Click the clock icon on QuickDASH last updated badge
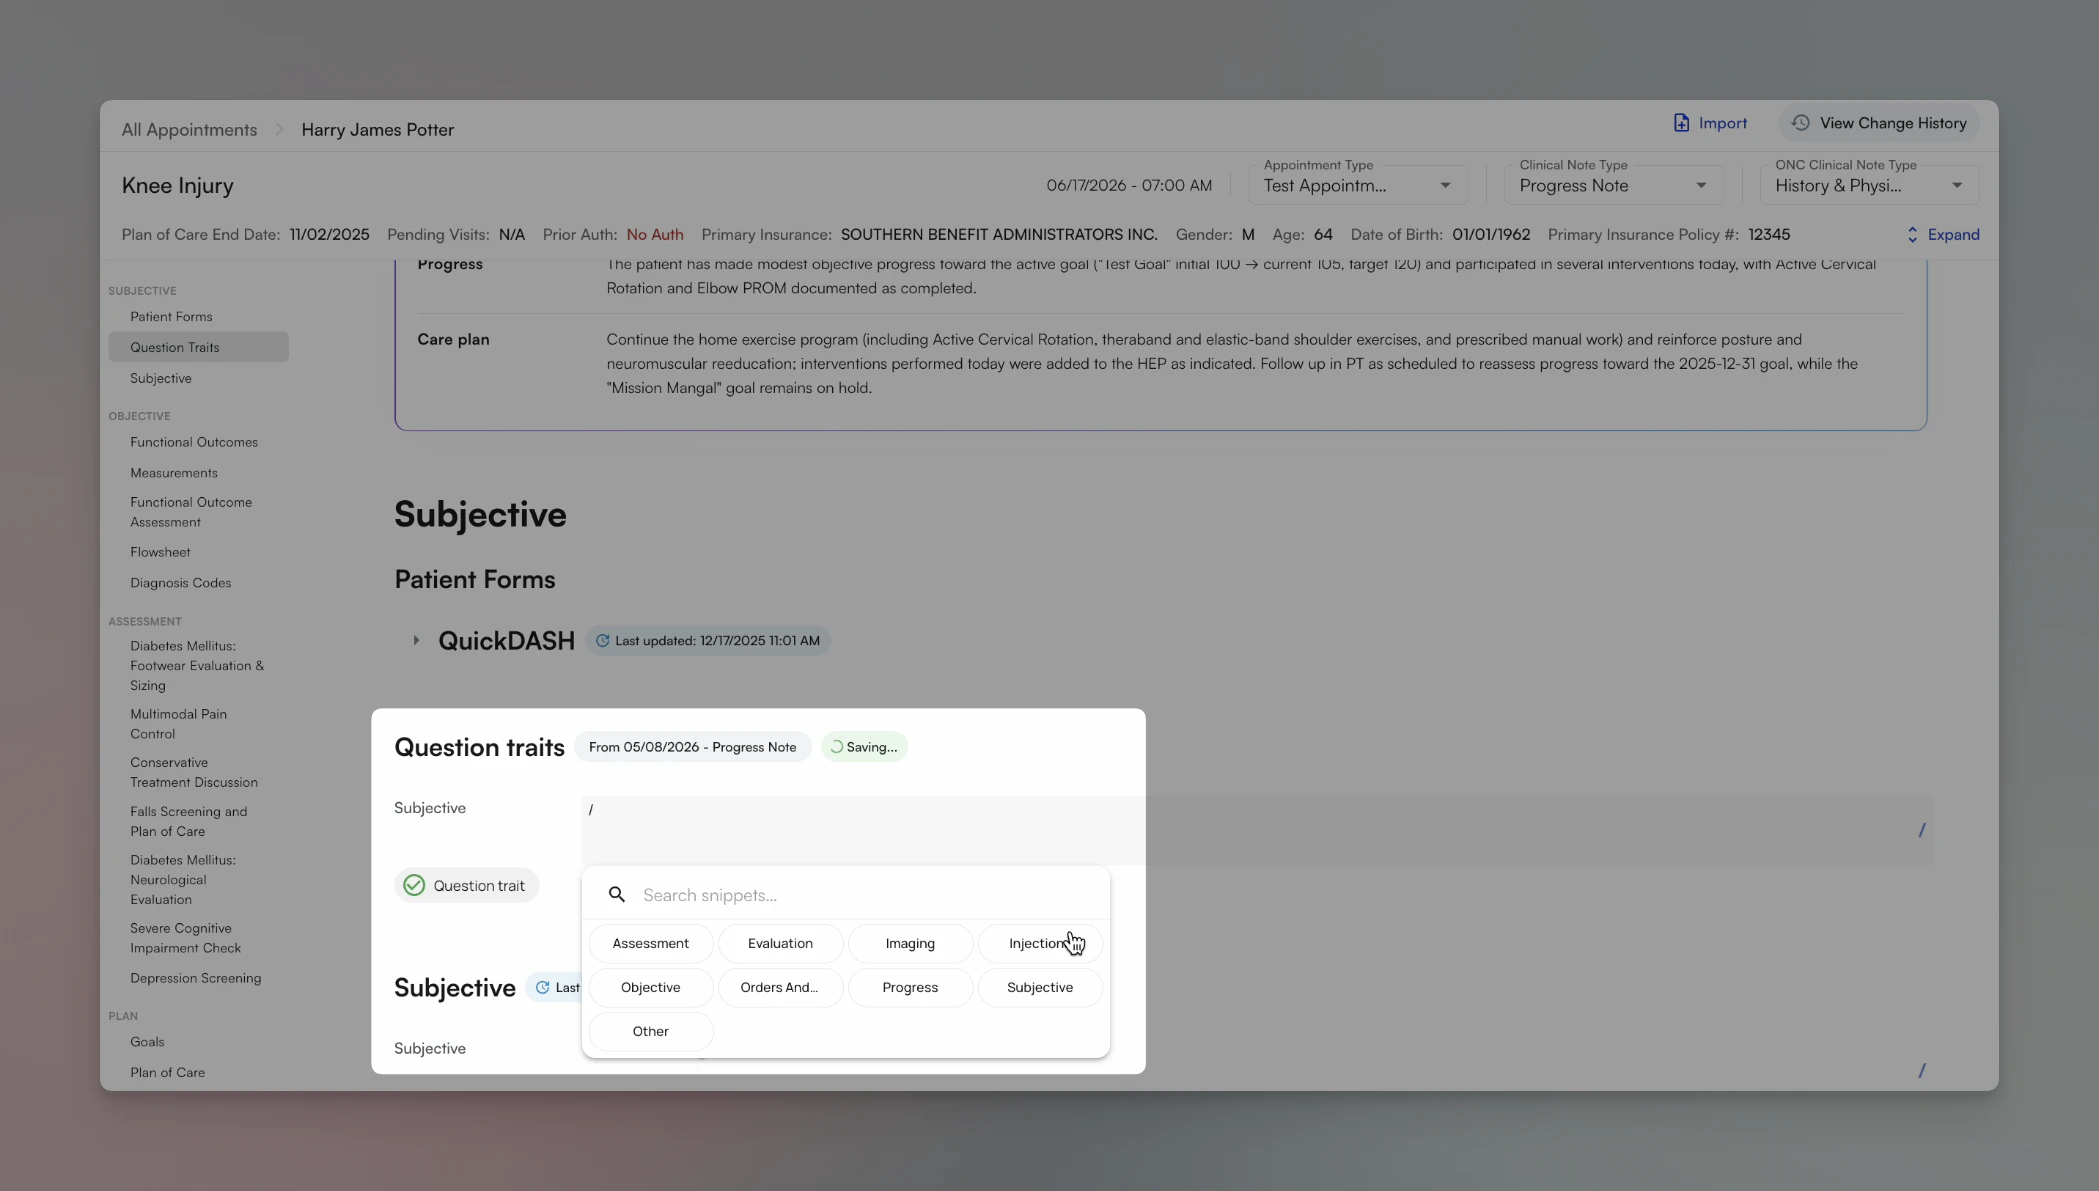 (x=602, y=640)
